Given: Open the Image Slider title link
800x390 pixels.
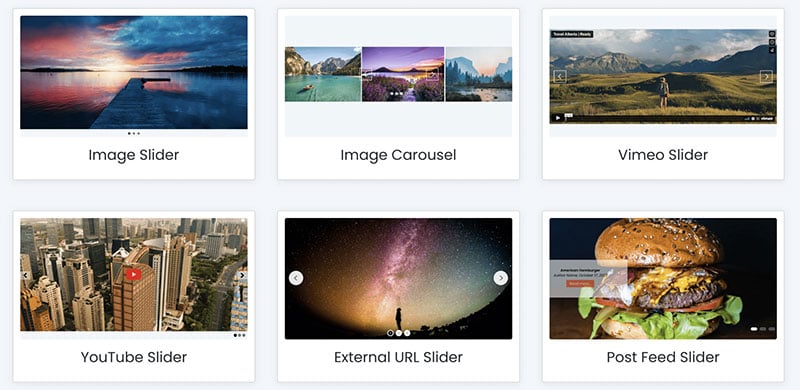Looking at the screenshot, I should 134,155.
